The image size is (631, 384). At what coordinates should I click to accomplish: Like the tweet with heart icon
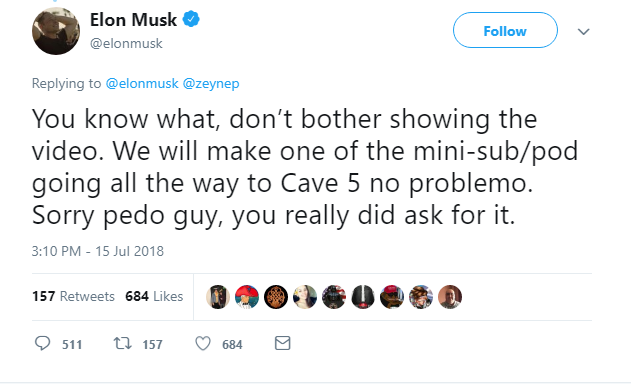(x=203, y=344)
